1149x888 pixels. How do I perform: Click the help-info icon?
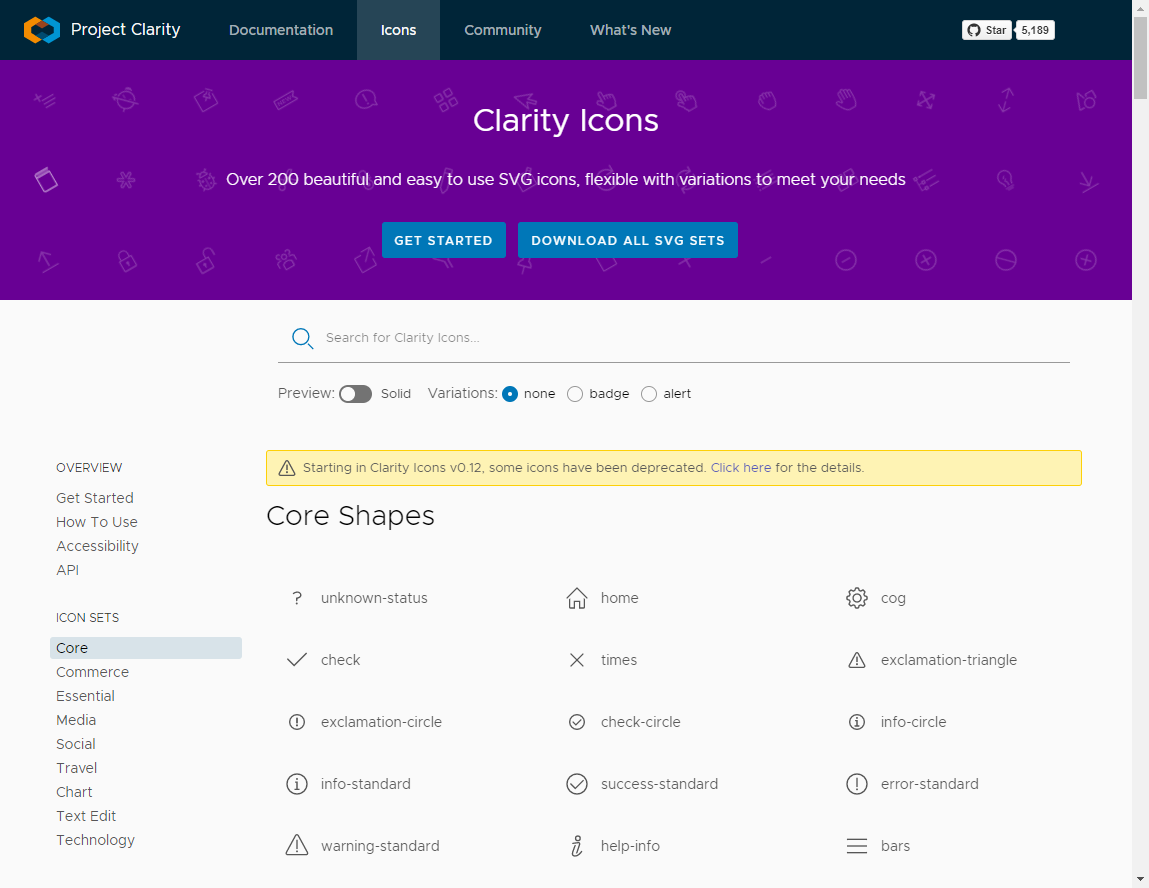577,847
